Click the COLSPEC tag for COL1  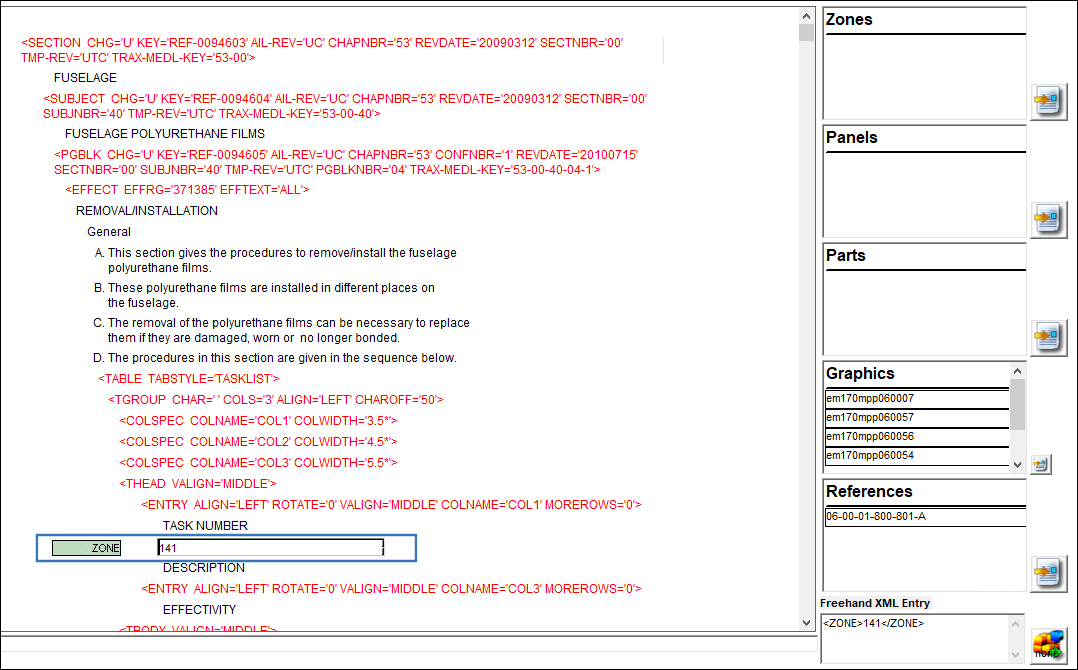(x=258, y=421)
